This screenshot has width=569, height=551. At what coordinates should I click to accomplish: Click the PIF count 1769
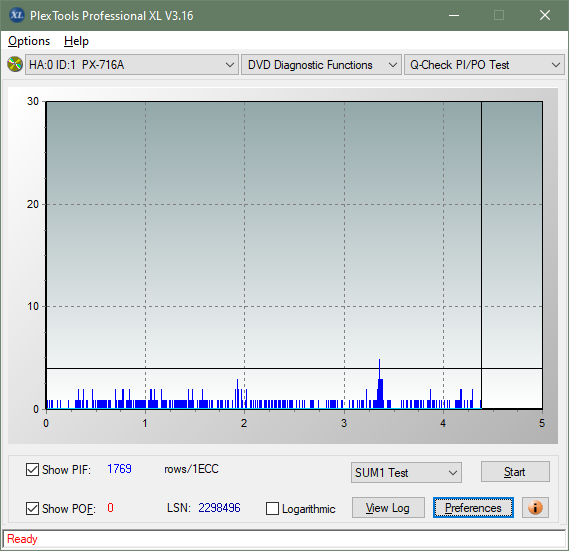119,469
